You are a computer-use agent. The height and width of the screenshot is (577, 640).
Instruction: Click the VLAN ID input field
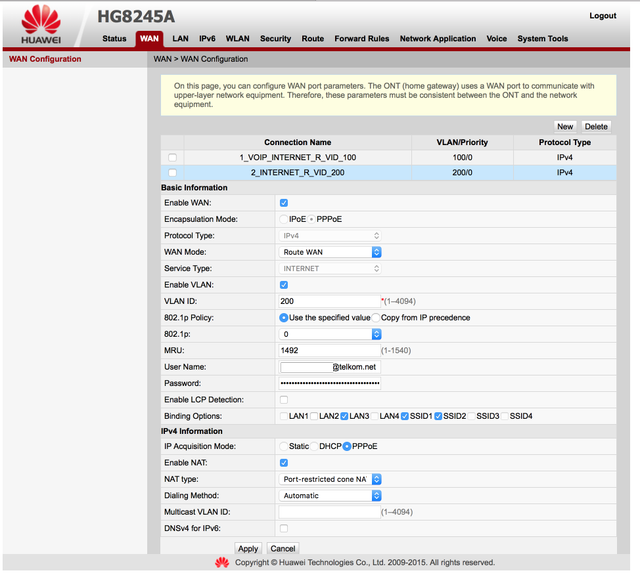point(329,301)
